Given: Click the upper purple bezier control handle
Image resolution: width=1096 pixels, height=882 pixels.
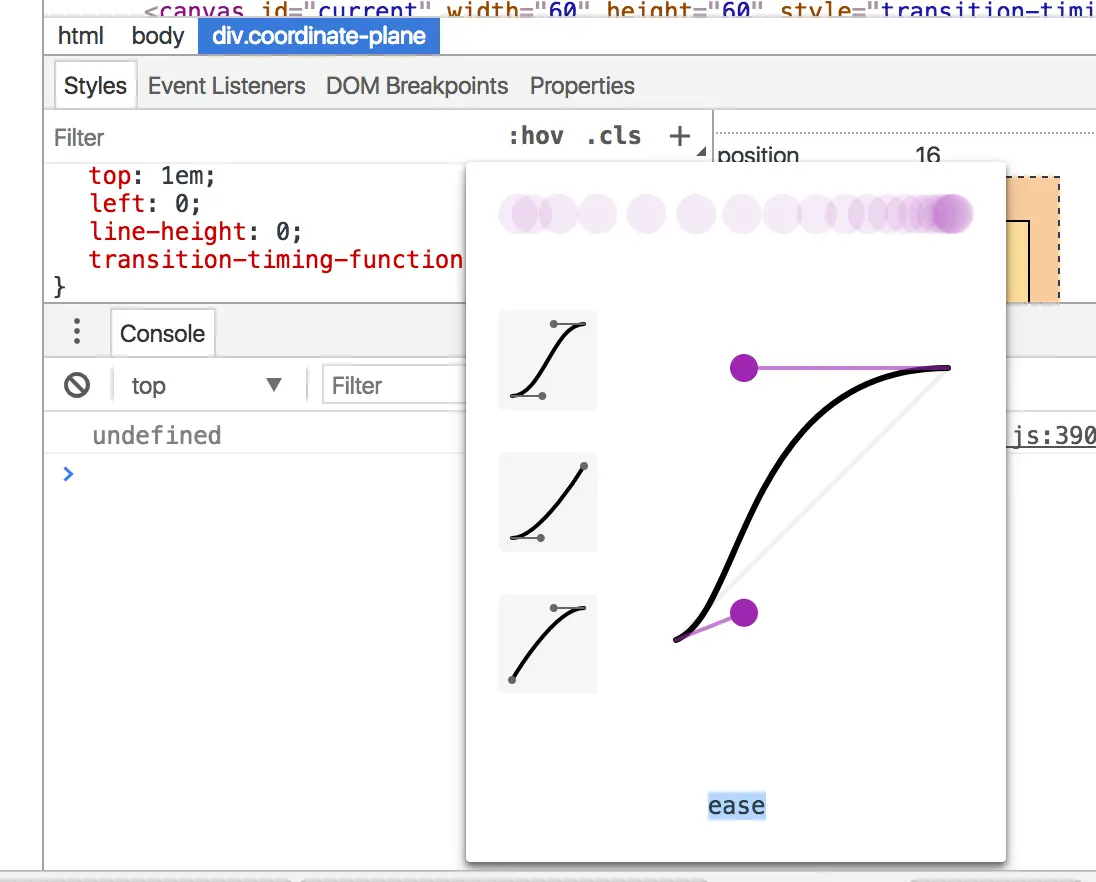Looking at the screenshot, I should [x=744, y=368].
